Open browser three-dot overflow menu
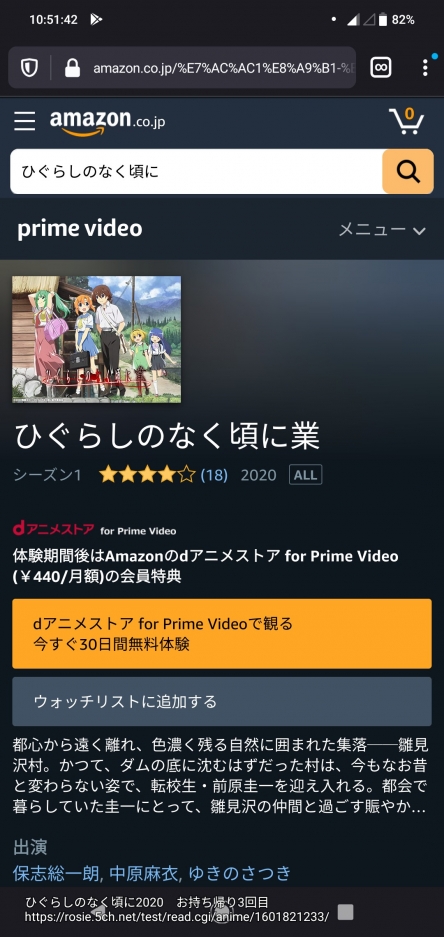Image resolution: width=444 pixels, height=937 pixels. [x=425, y=68]
